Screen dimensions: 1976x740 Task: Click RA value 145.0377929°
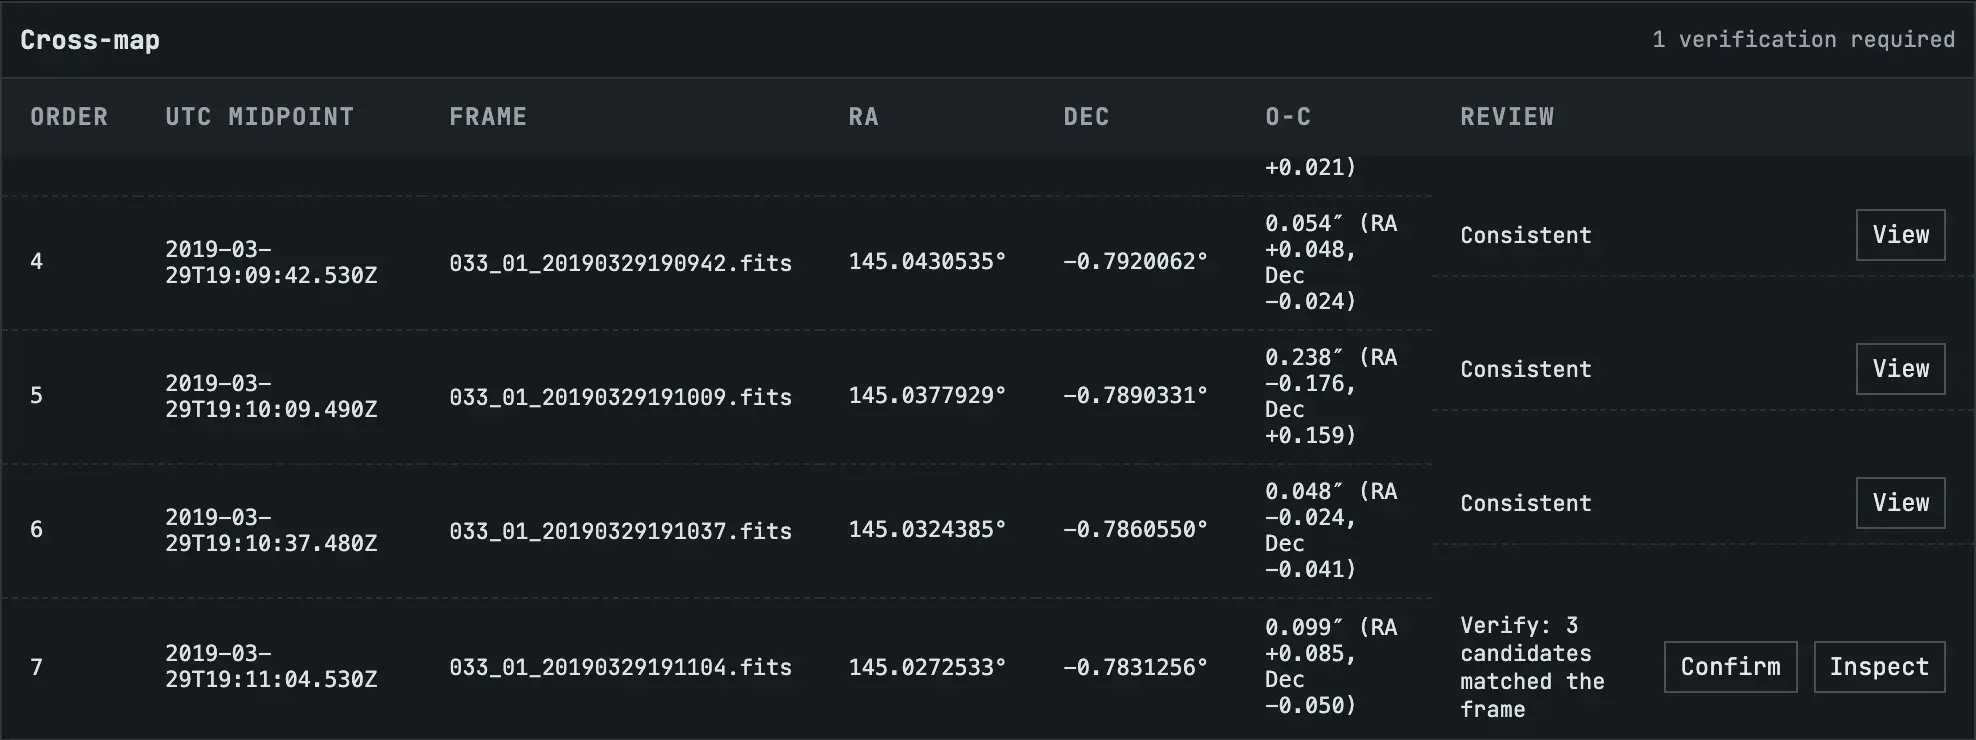(x=927, y=396)
